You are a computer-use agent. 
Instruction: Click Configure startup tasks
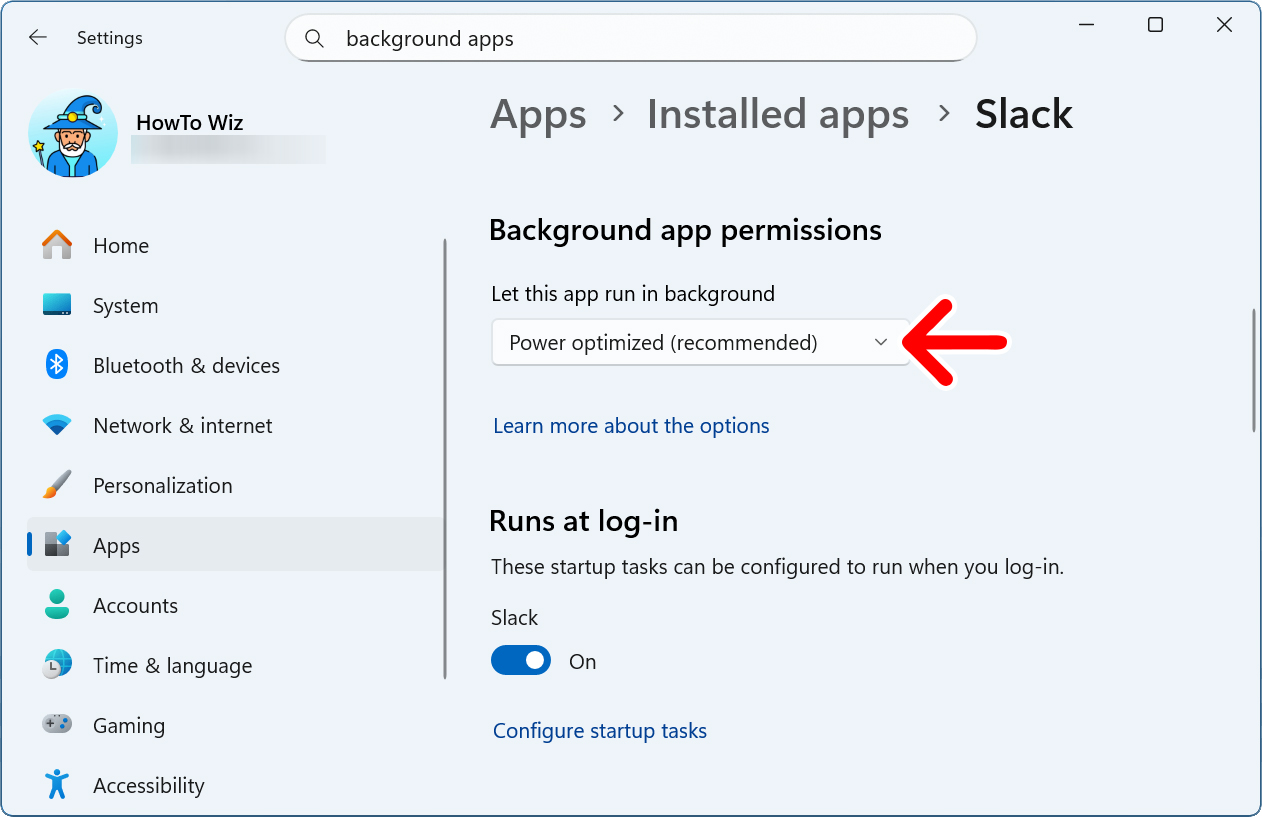[x=600, y=730]
